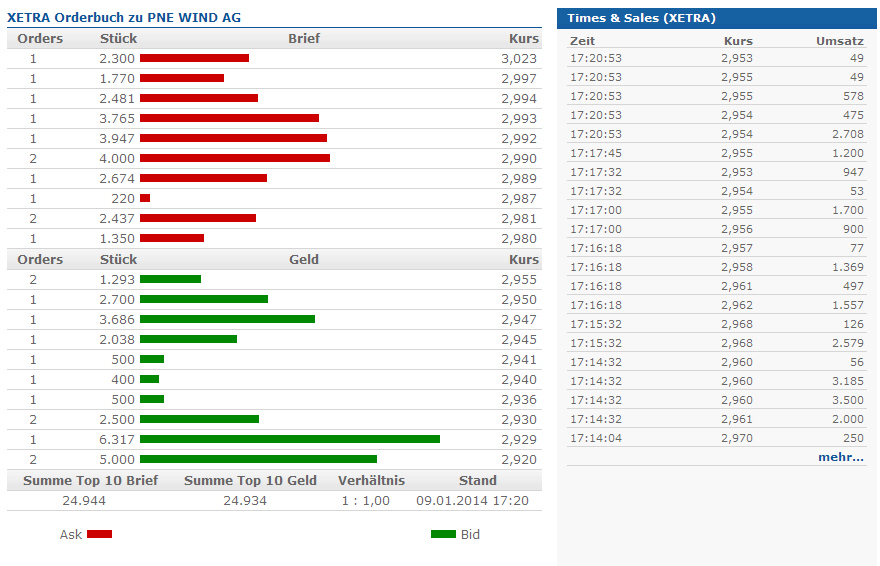Click the timestamp '09.01.2014 17:20'
The height and width of the screenshot is (566, 880).
click(x=472, y=500)
